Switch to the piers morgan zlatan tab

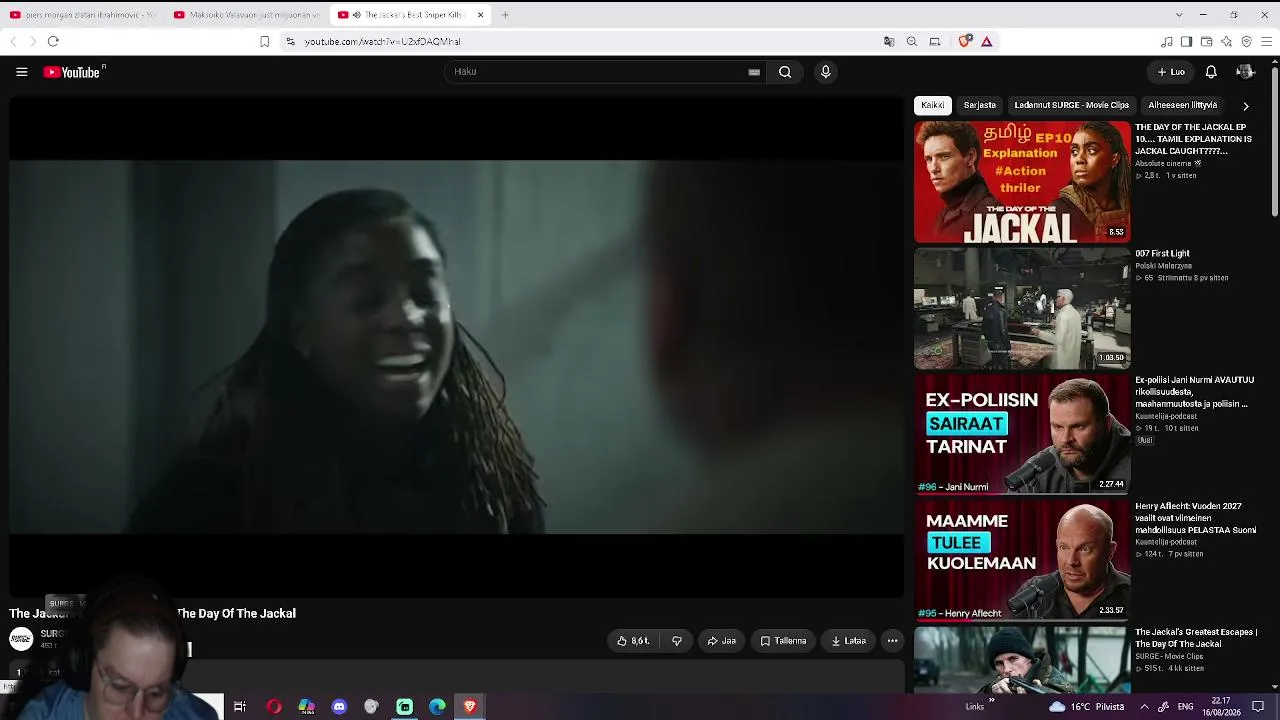[84, 15]
